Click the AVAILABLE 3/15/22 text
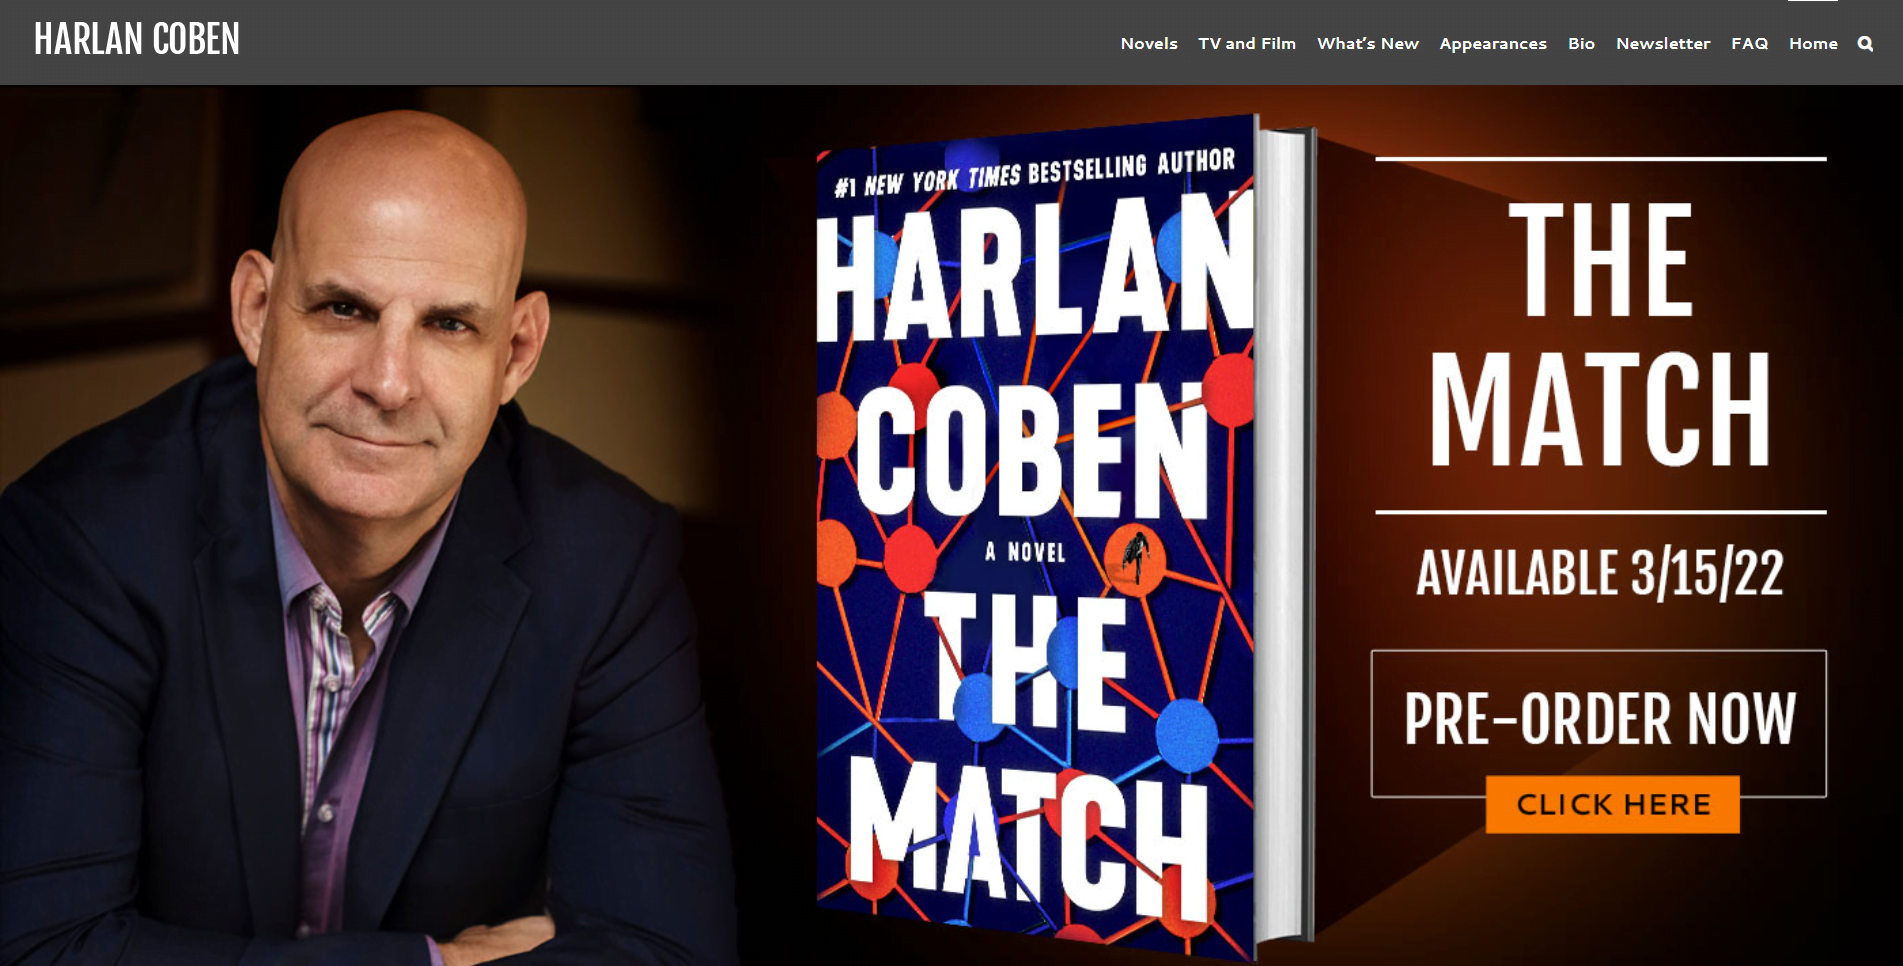 tap(1600, 574)
